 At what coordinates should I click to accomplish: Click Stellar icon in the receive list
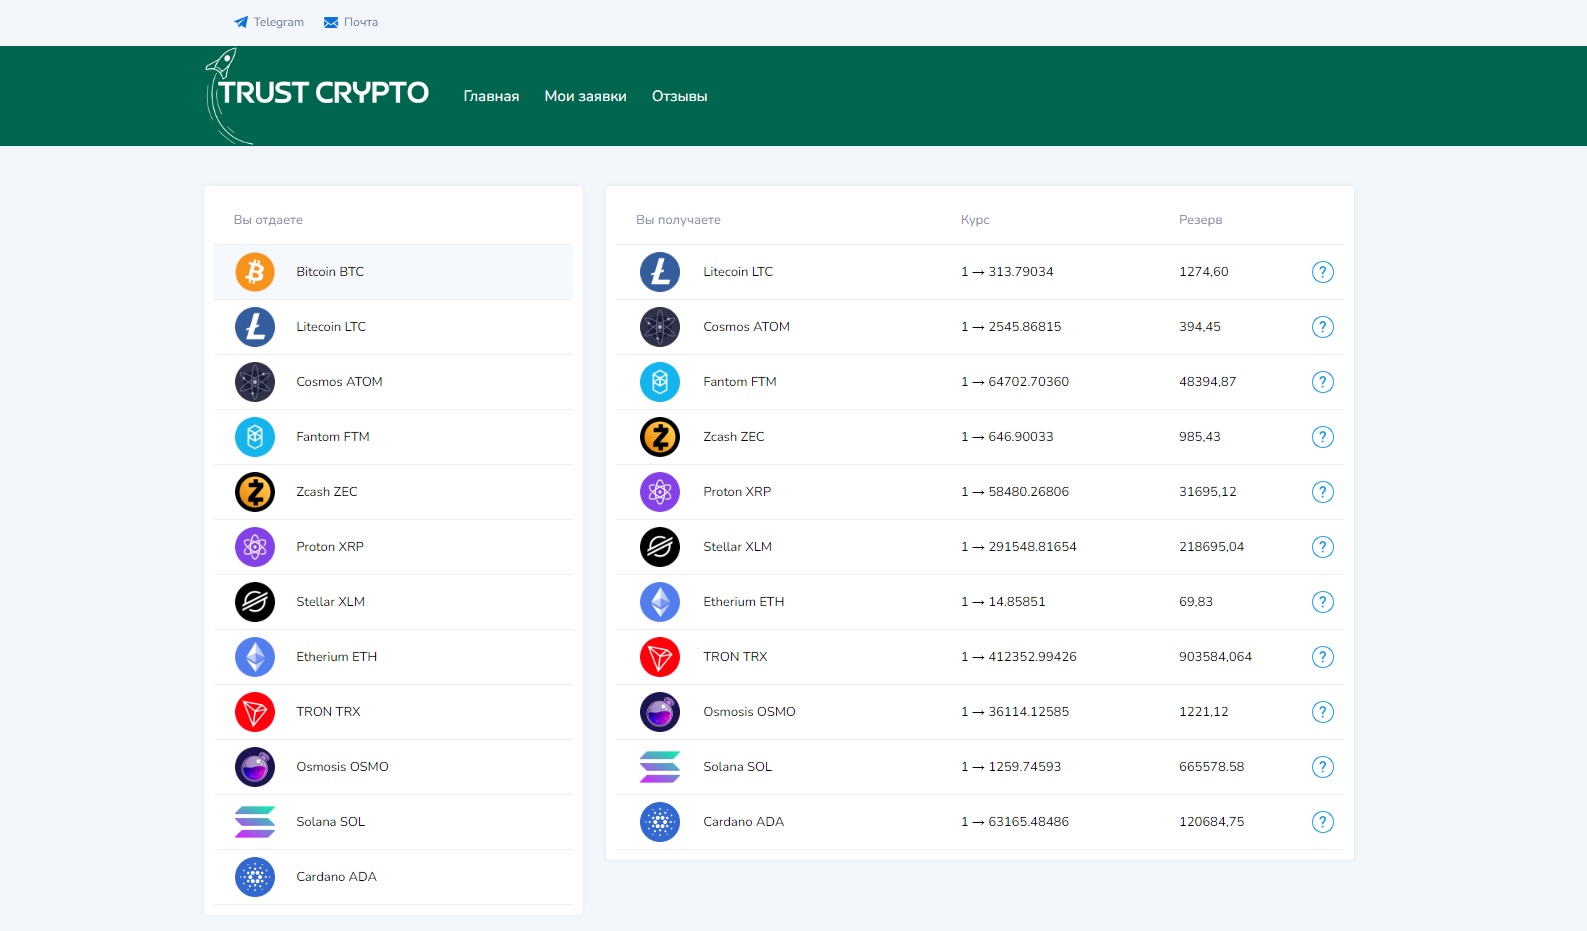coord(660,547)
